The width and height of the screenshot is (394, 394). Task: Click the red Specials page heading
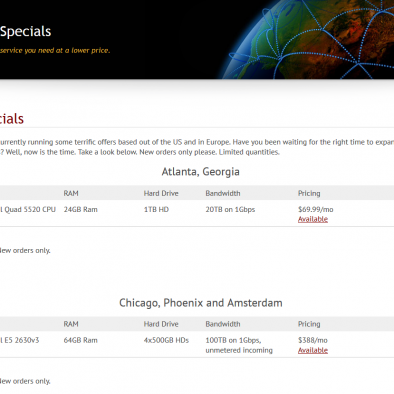(x=12, y=119)
